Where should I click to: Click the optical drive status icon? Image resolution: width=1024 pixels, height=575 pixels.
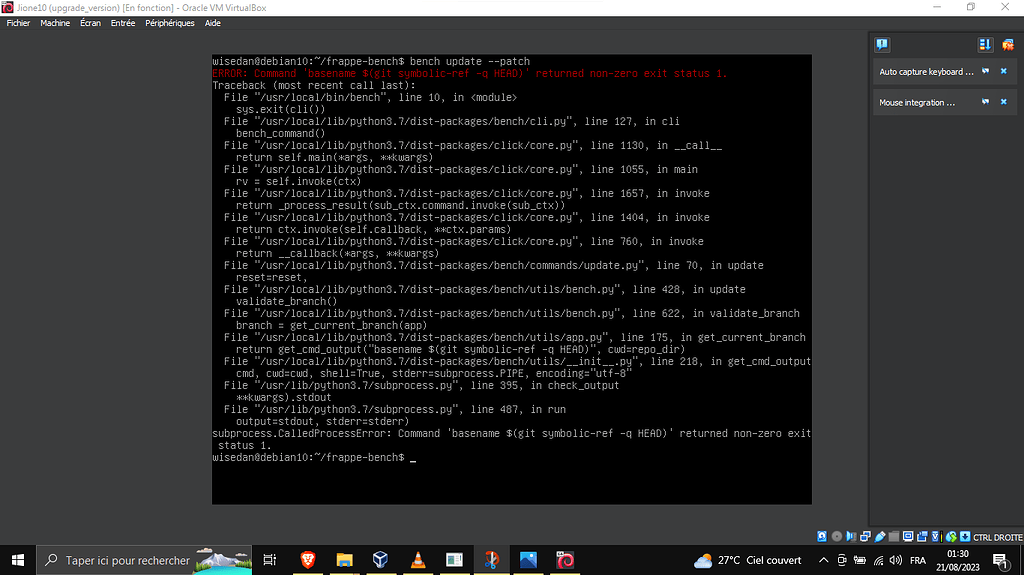(837, 536)
